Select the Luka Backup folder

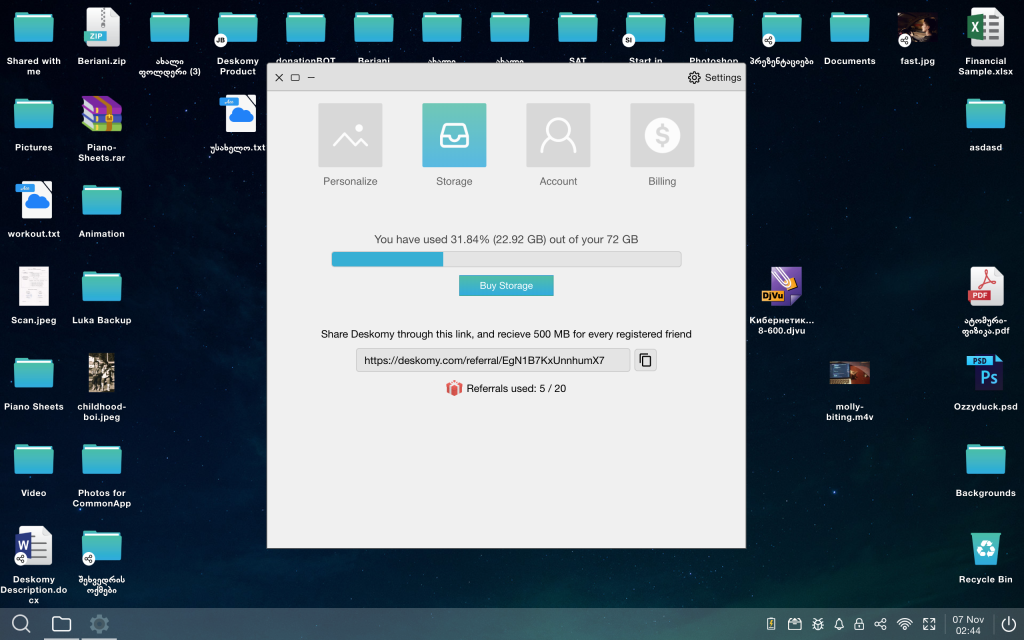pyautogui.click(x=102, y=296)
